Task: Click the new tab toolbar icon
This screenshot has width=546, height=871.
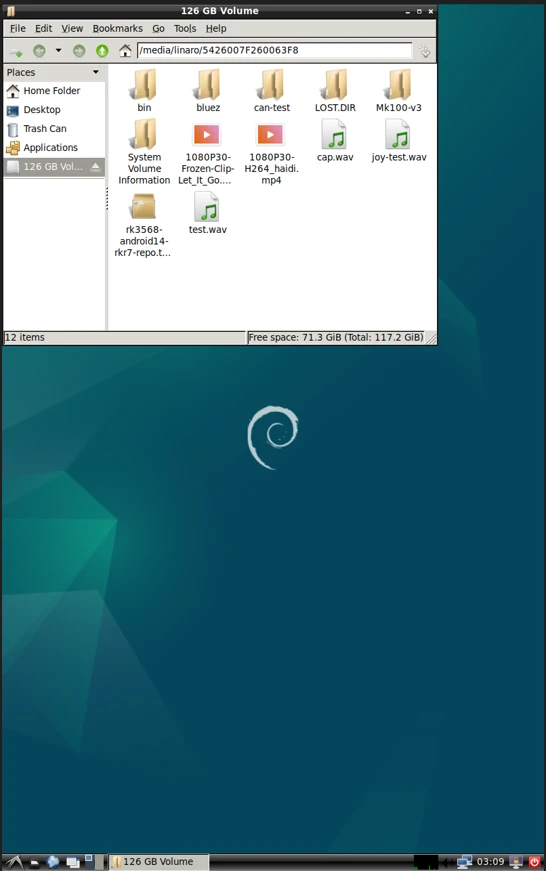Action: click(16, 52)
